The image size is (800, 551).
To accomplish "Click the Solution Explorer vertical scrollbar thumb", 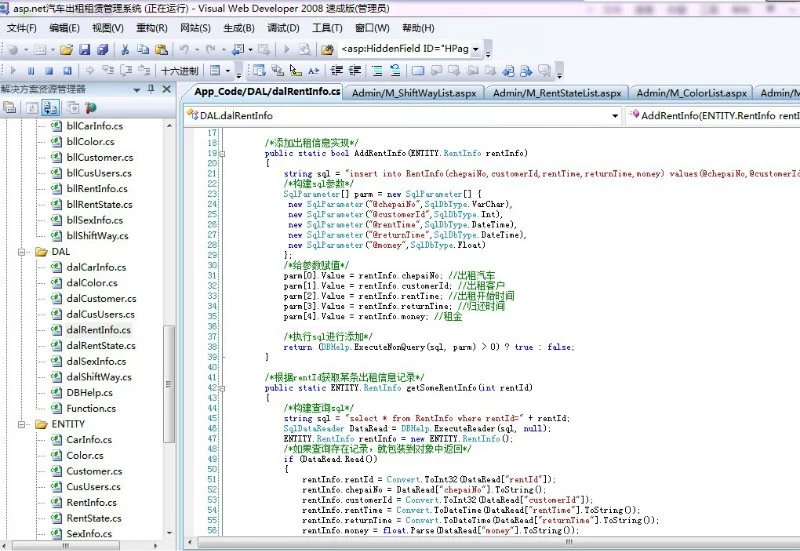I will tap(169, 384).
